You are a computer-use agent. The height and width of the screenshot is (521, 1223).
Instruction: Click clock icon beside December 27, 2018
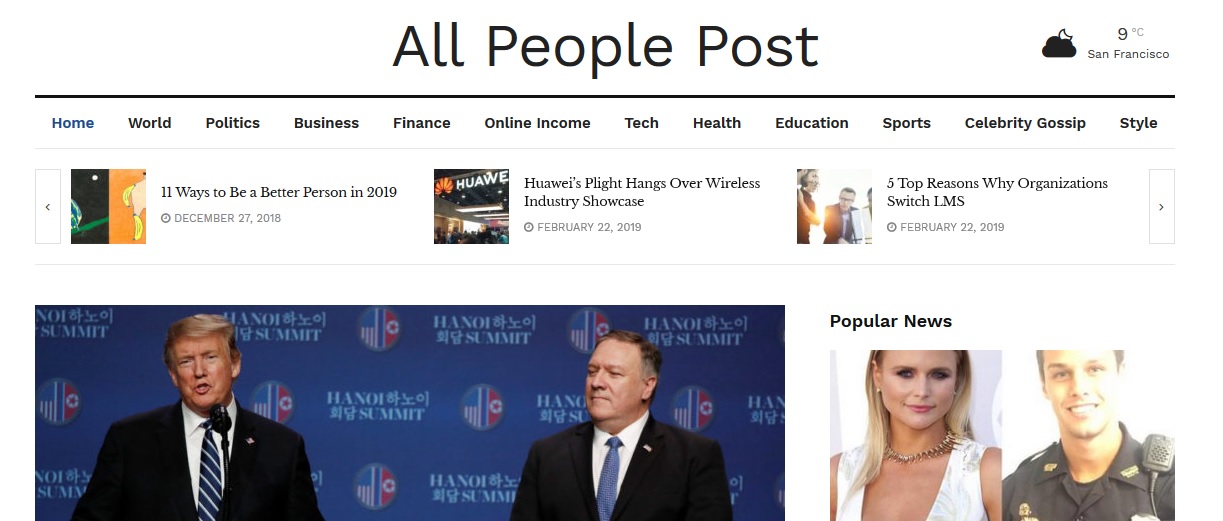[x=166, y=218]
